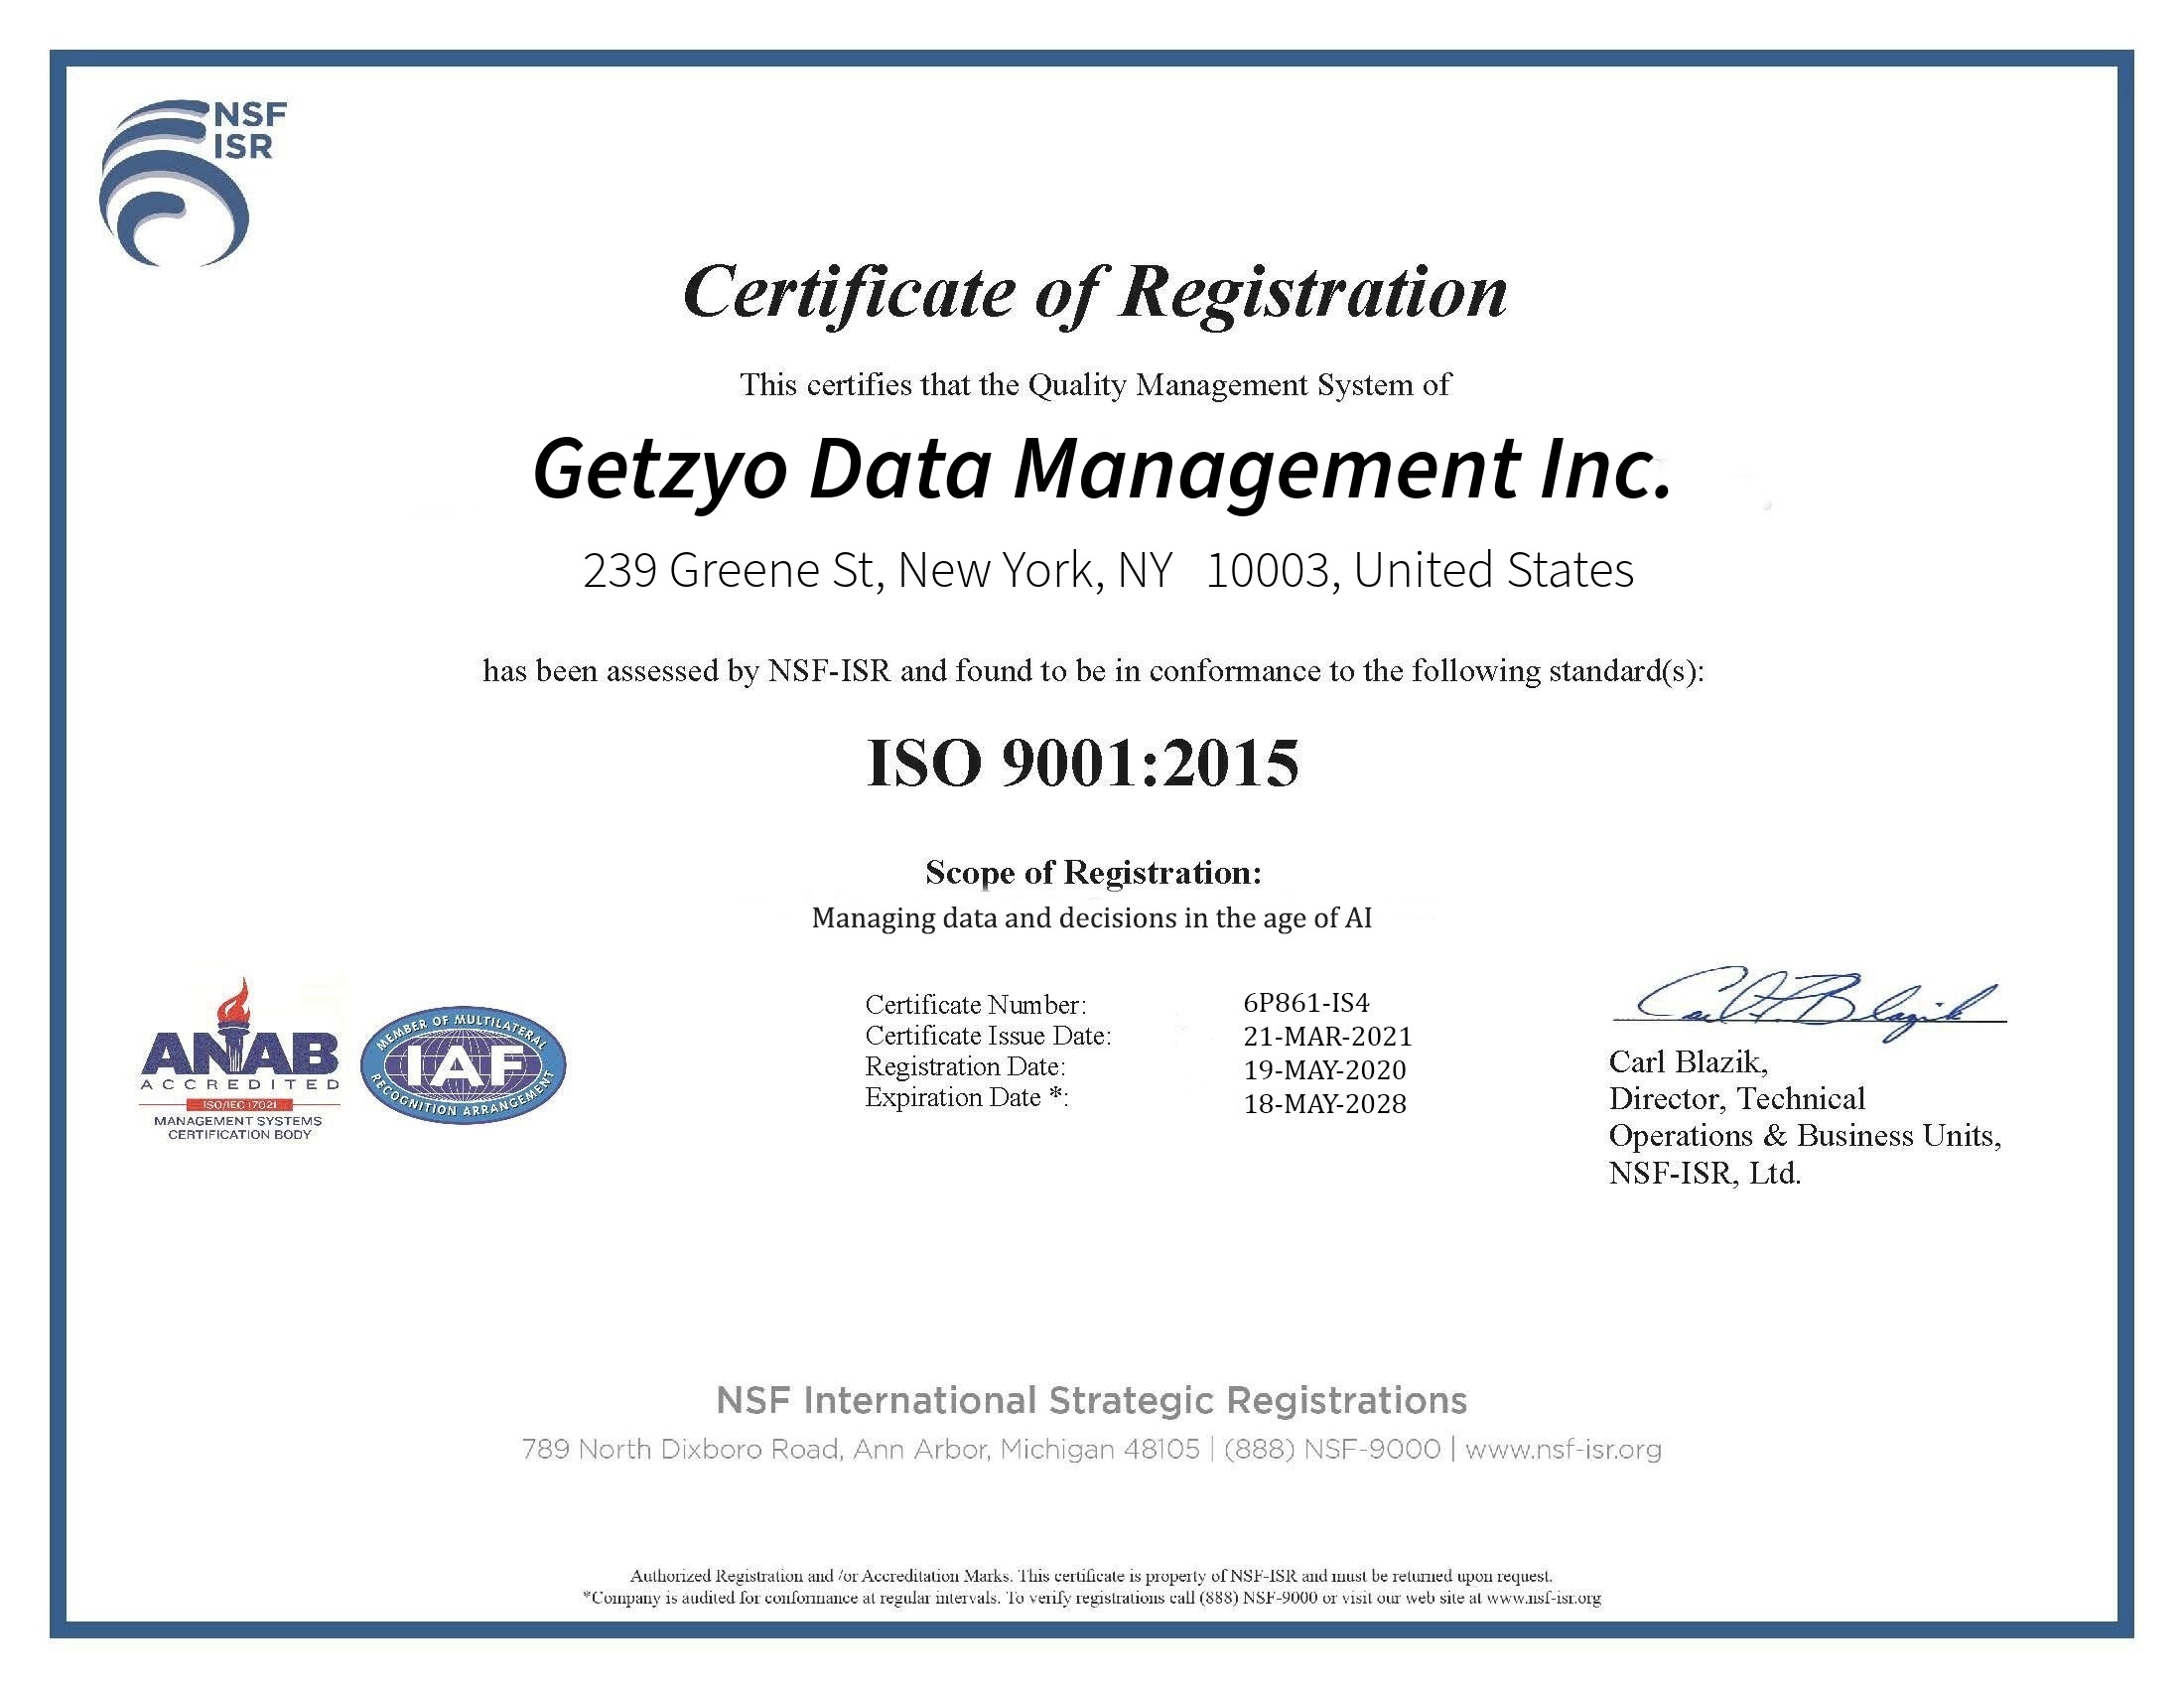Click the Scope of Registration heading

click(x=1093, y=872)
